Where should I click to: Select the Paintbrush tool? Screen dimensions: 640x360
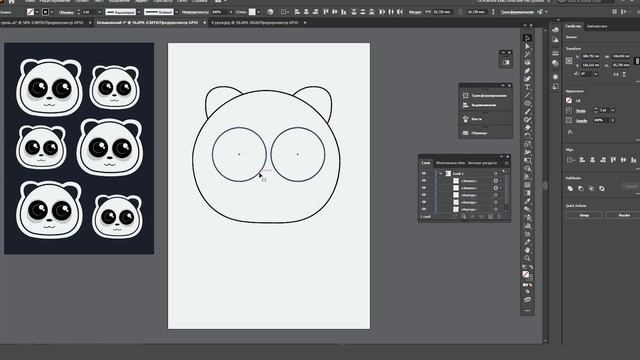(527, 111)
